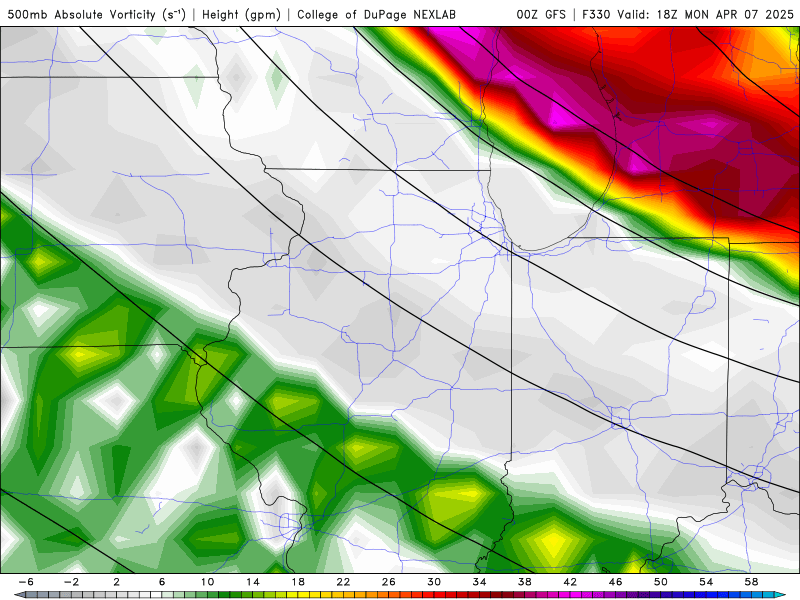
Task: Click the '14' color scale label
Action: 253,582
